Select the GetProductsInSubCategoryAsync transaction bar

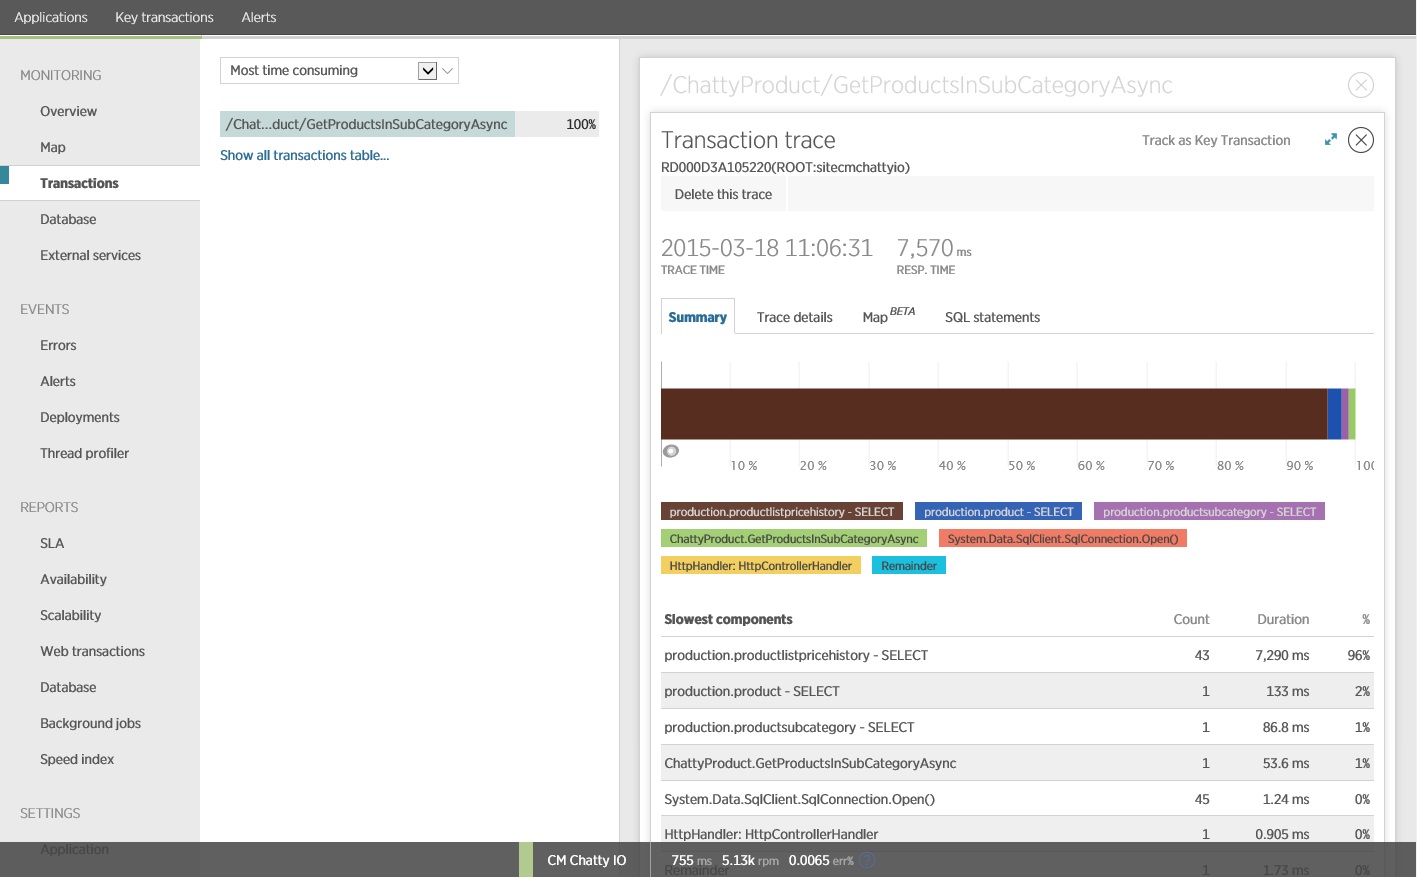click(409, 124)
